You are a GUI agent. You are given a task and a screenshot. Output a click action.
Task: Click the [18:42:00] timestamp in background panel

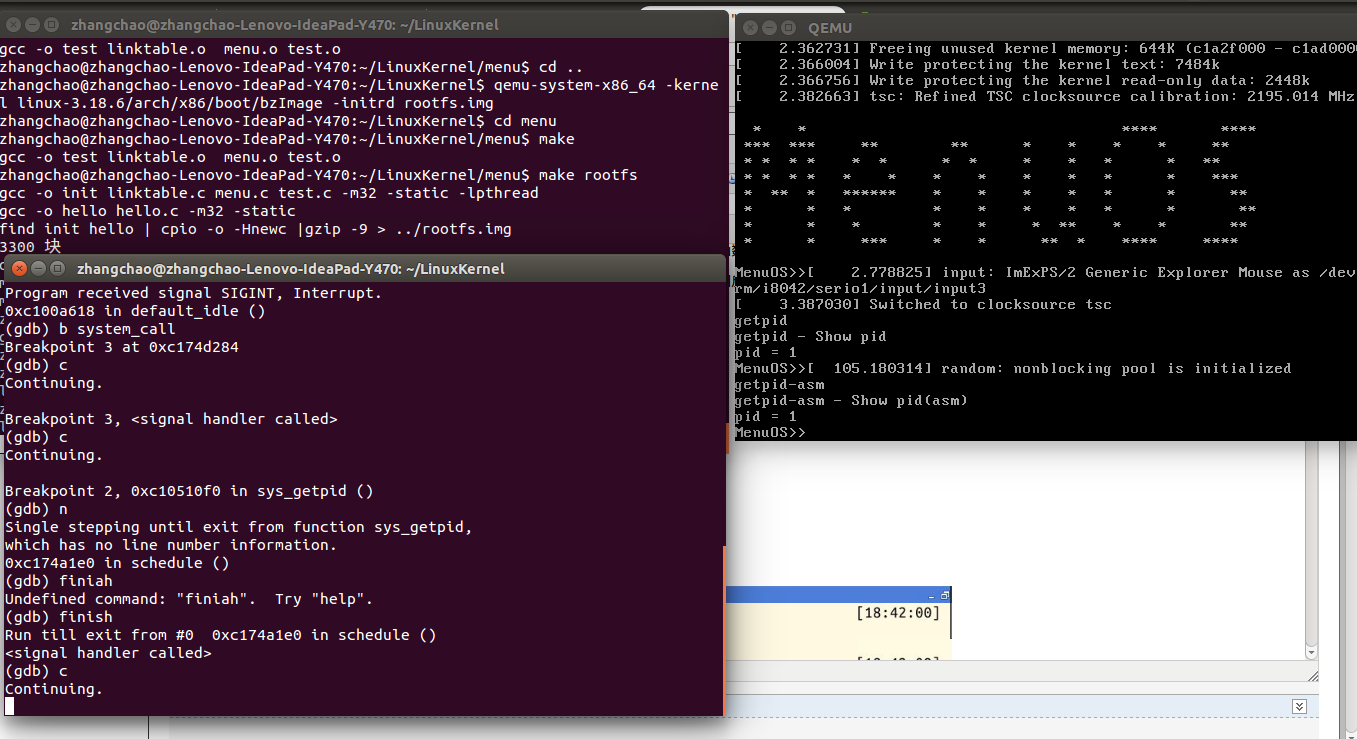tap(898, 613)
